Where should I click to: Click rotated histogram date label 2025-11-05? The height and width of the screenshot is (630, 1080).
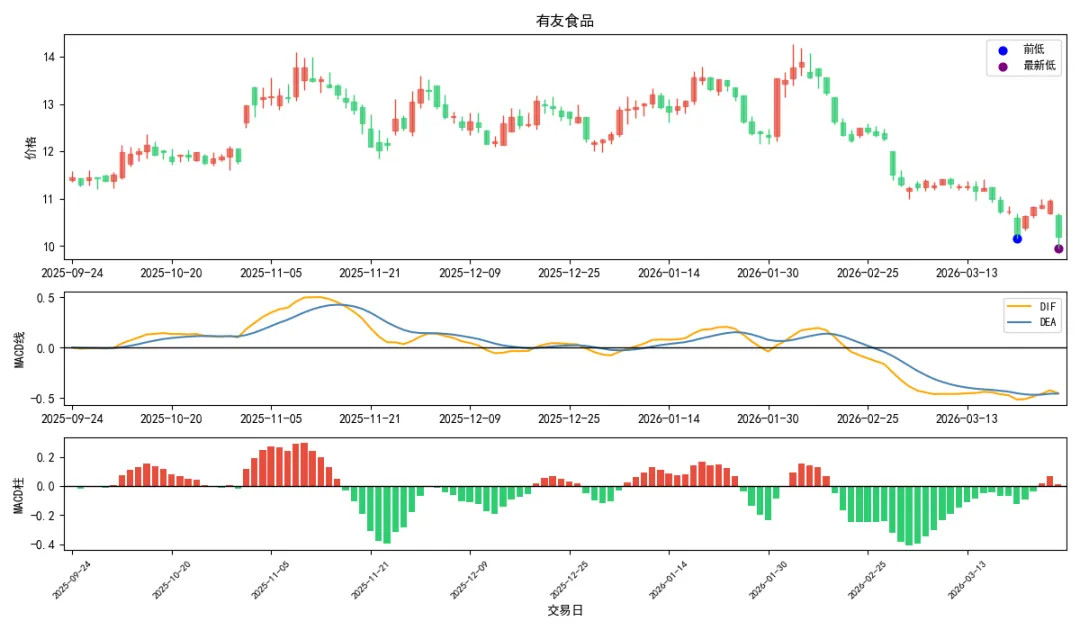[270, 580]
